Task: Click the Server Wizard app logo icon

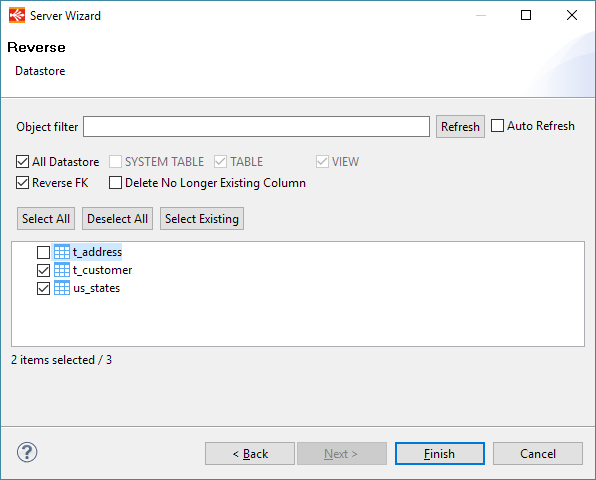Action: click(17, 16)
